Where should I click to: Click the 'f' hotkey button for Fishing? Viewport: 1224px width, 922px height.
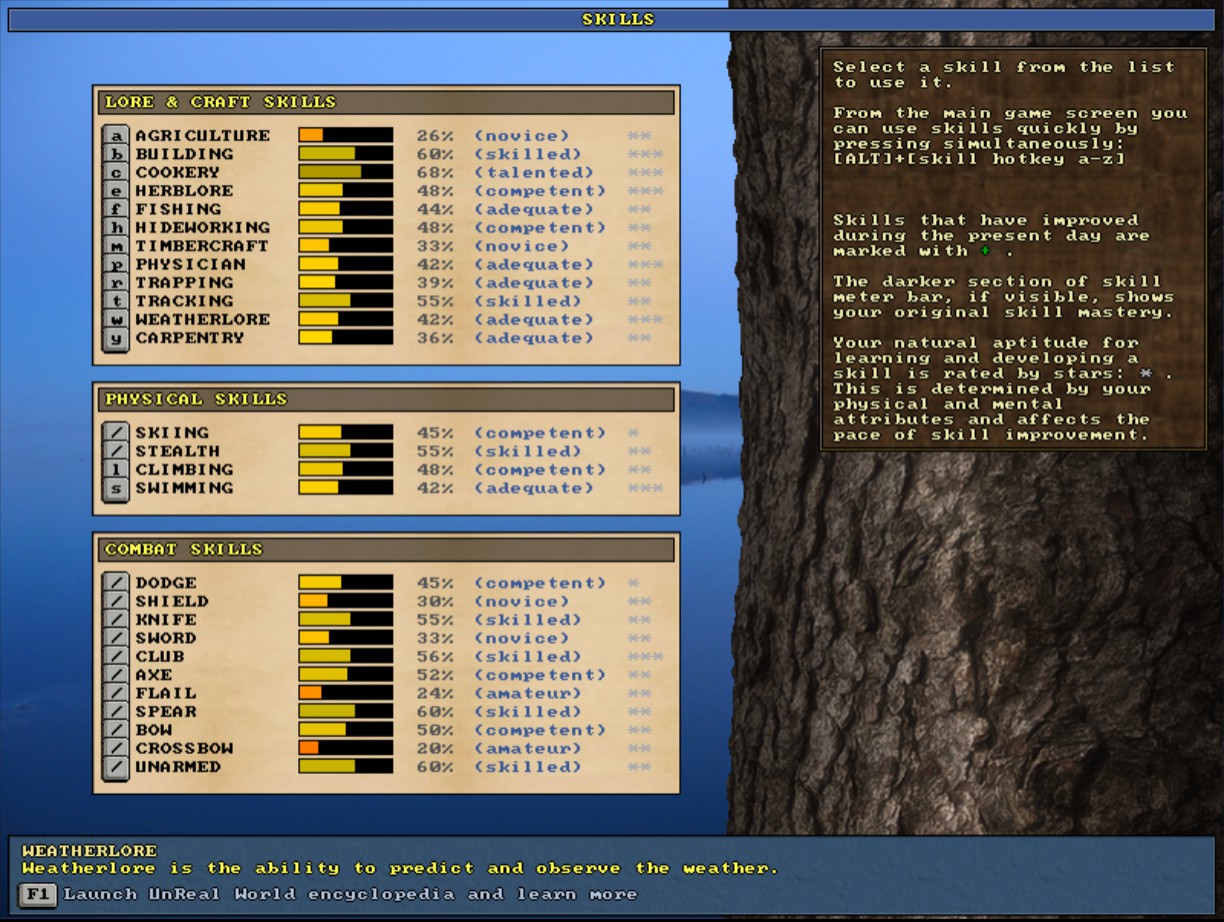pos(116,209)
